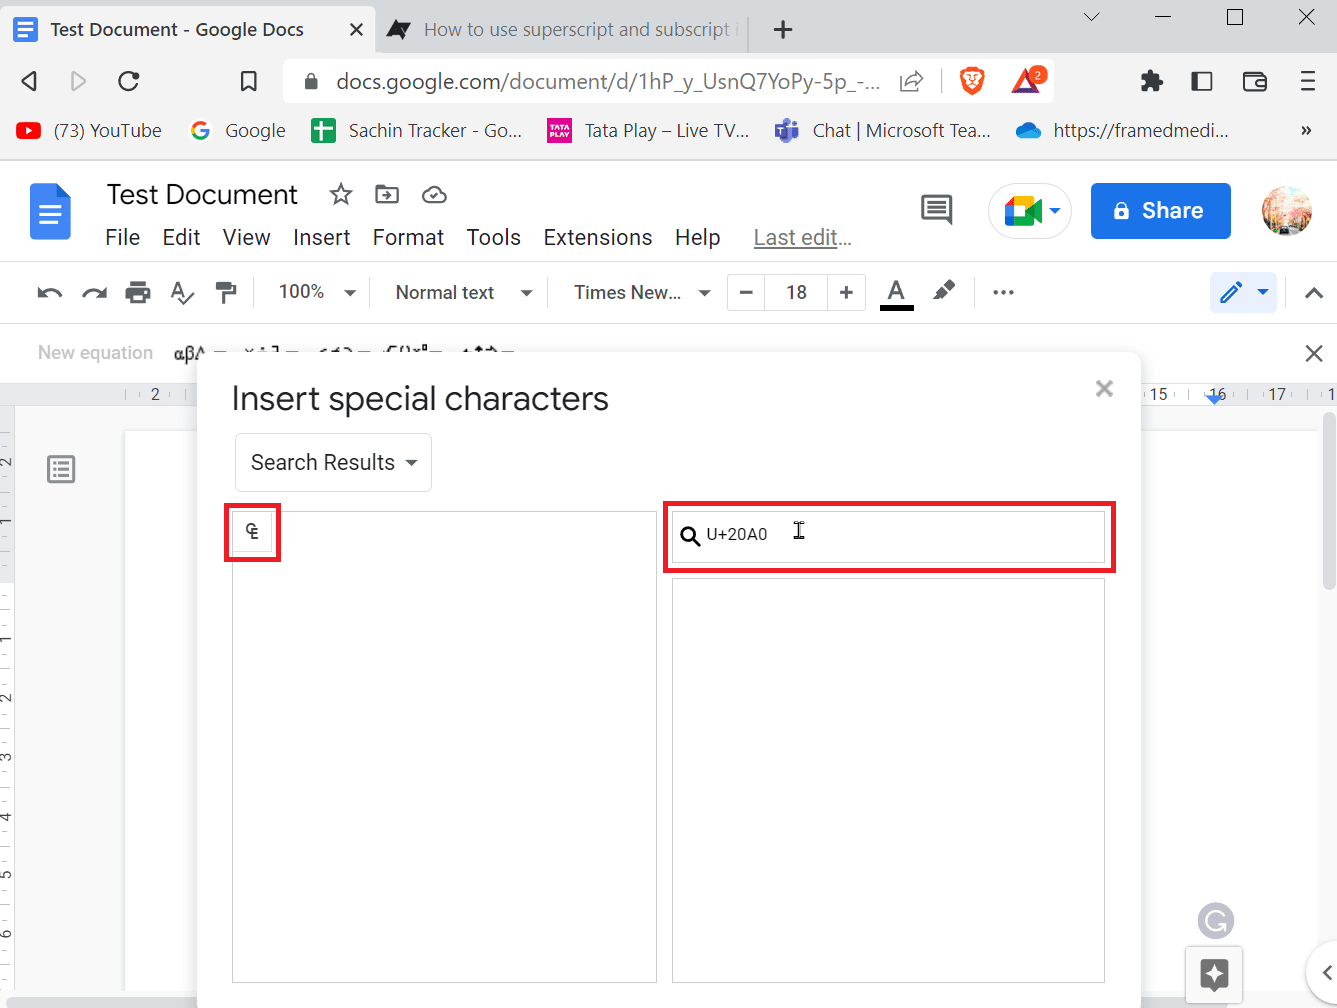Open the Extensions menu

[598, 237]
